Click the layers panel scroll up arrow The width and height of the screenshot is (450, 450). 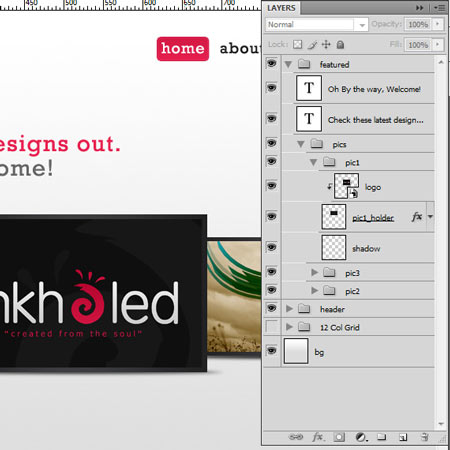pyautogui.click(x=441, y=62)
